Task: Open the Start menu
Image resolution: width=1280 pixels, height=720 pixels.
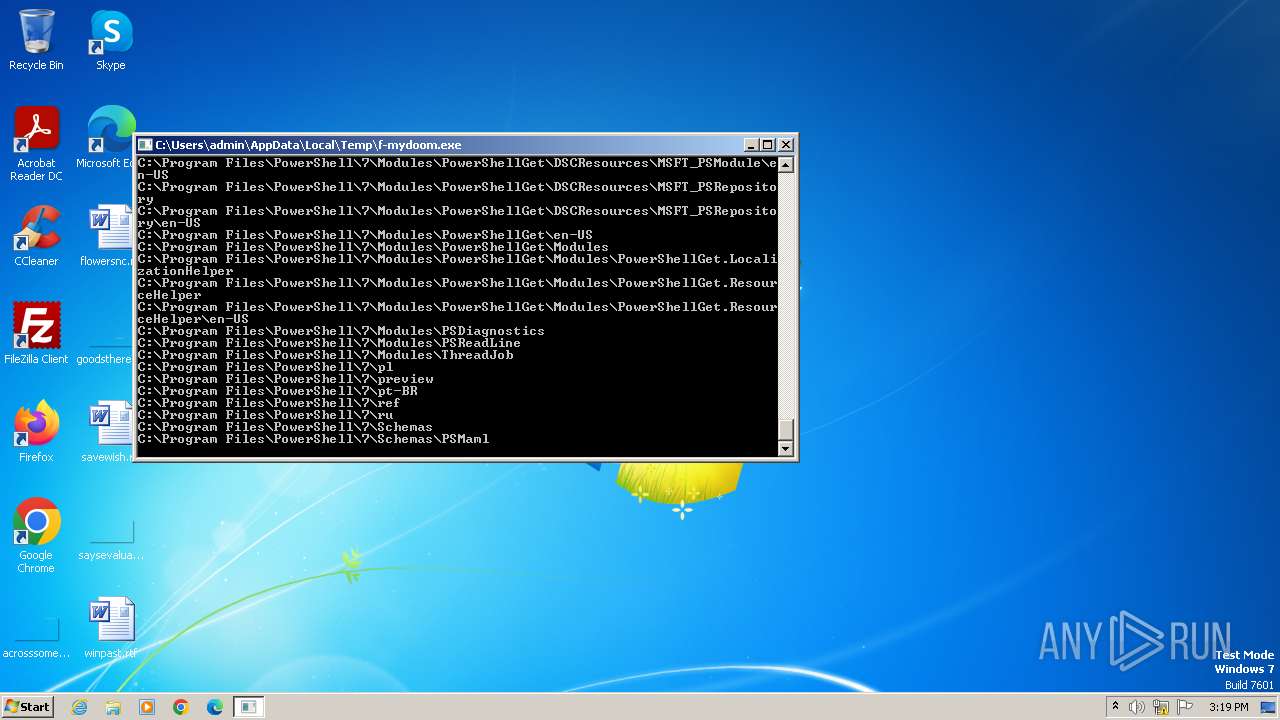Action: (28, 707)
